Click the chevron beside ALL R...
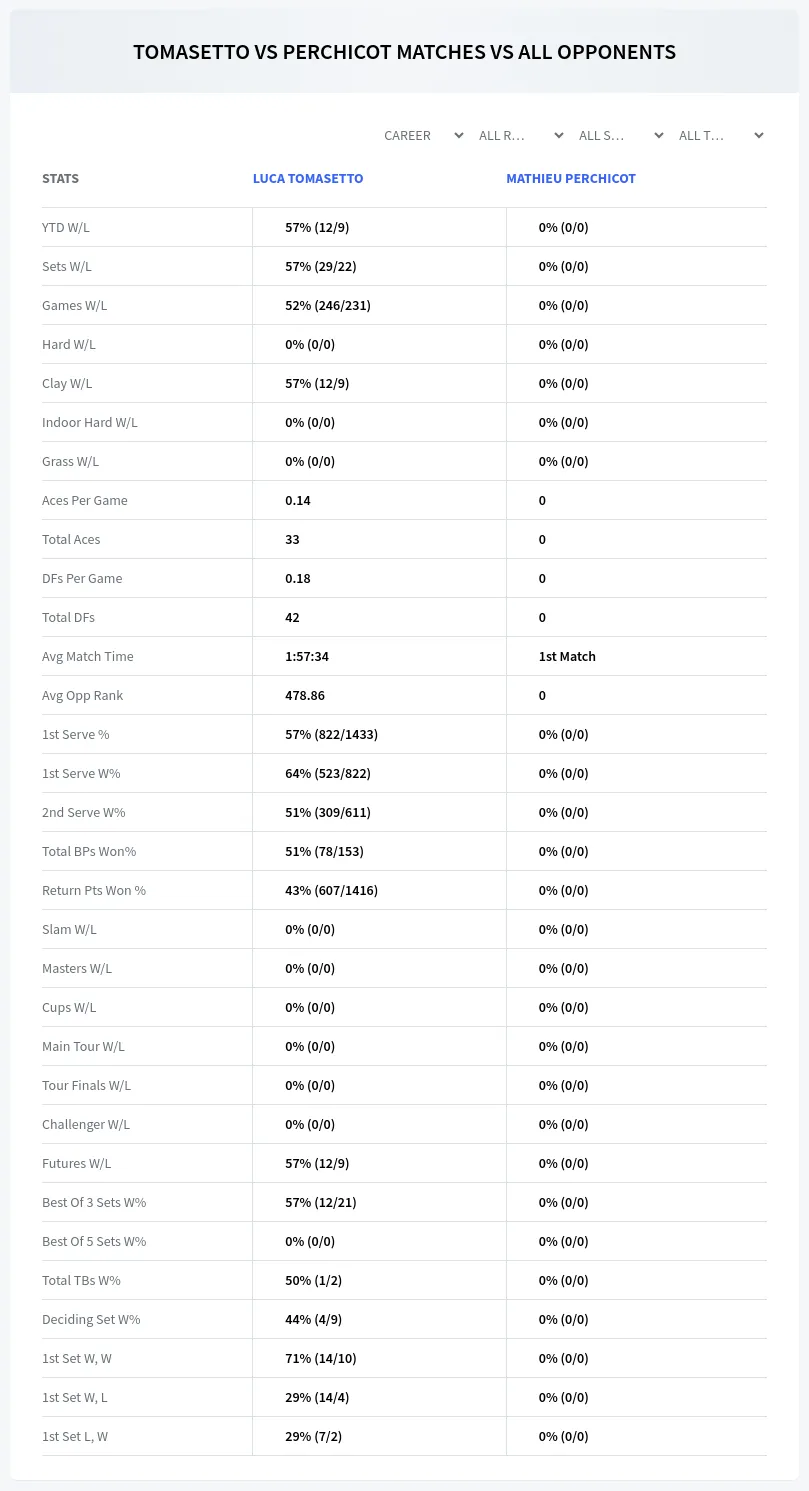Image resolution: width=809 pixels, height=1491 pixels. coord(558,136)
